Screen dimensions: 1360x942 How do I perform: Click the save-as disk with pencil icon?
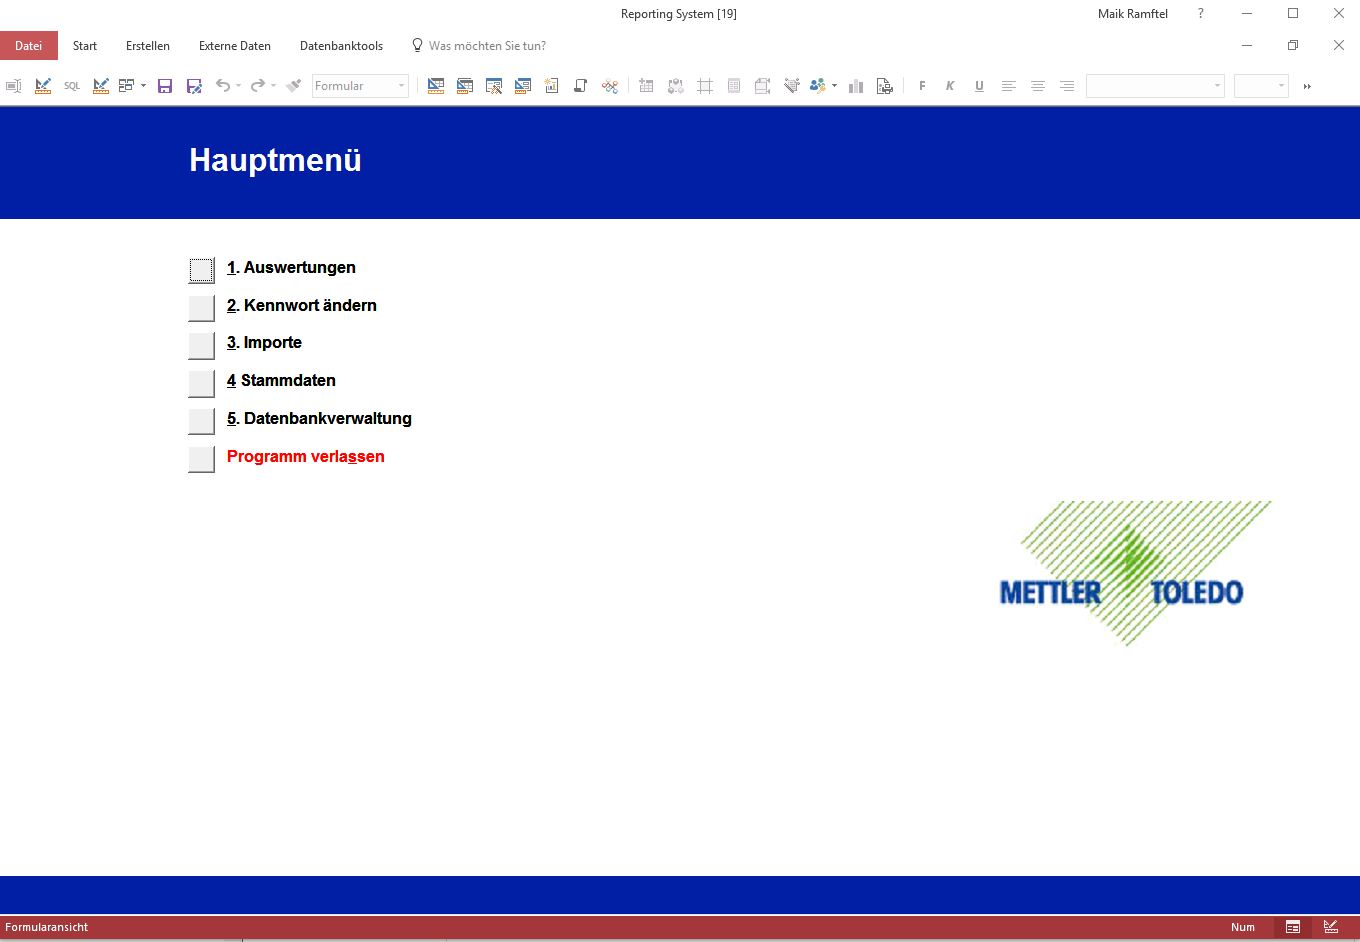click(x=194, y=86)
